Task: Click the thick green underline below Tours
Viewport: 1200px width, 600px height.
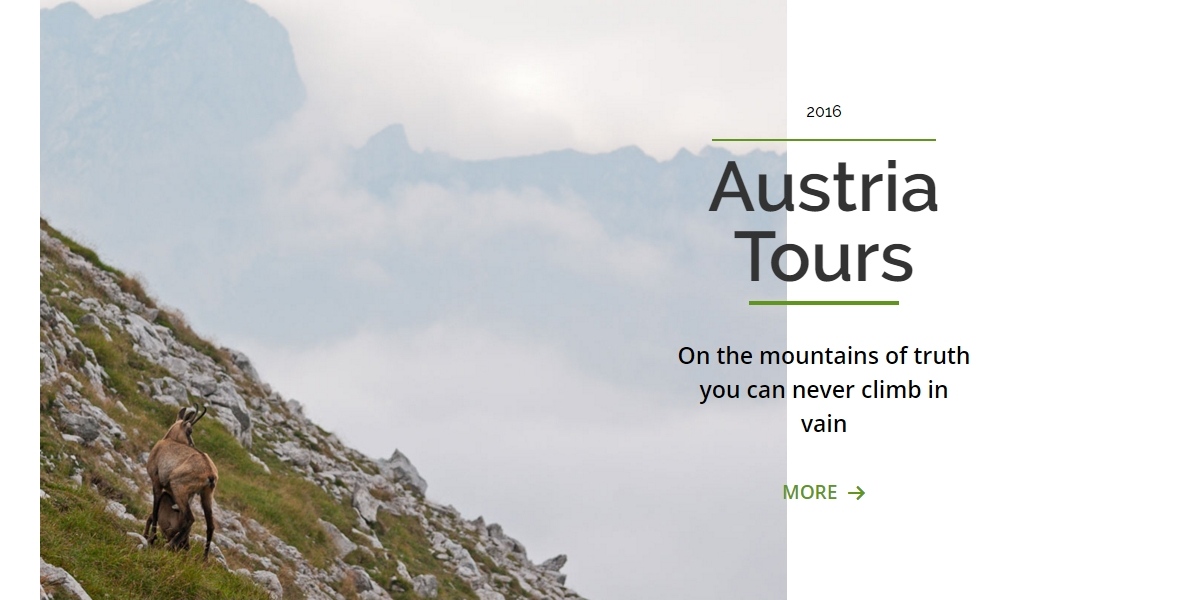Action: 824,303
